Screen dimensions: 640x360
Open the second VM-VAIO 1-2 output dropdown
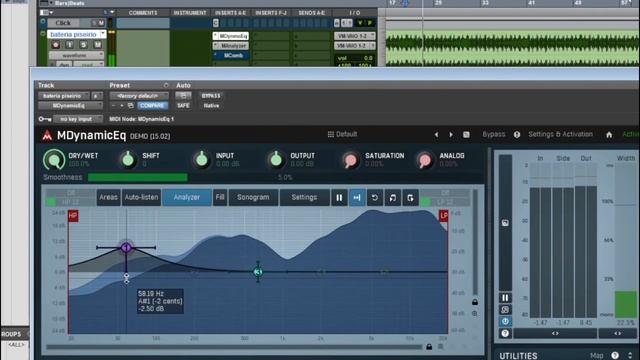(354, 46)
